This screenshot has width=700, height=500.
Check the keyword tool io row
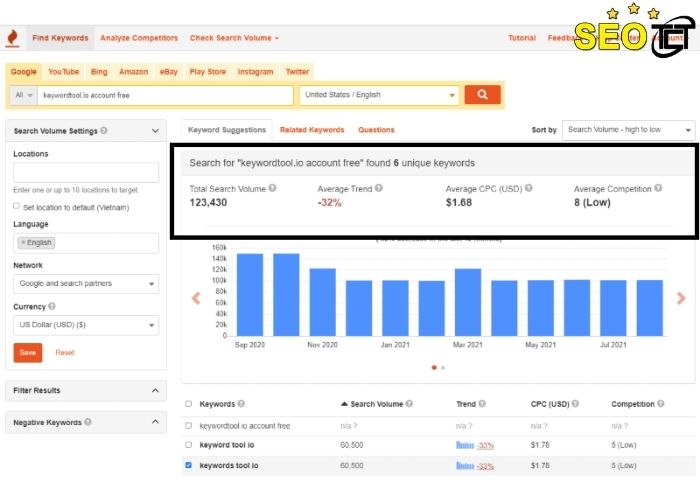[188, 445]
